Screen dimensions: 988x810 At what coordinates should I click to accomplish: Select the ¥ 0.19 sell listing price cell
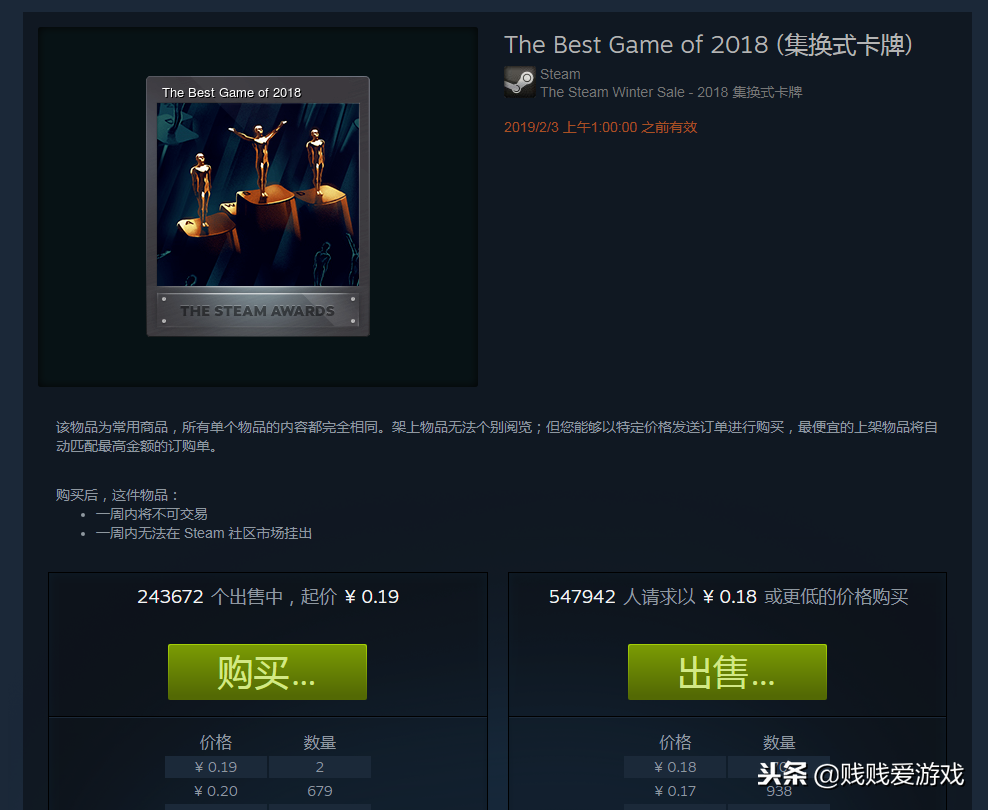point(216,767)
